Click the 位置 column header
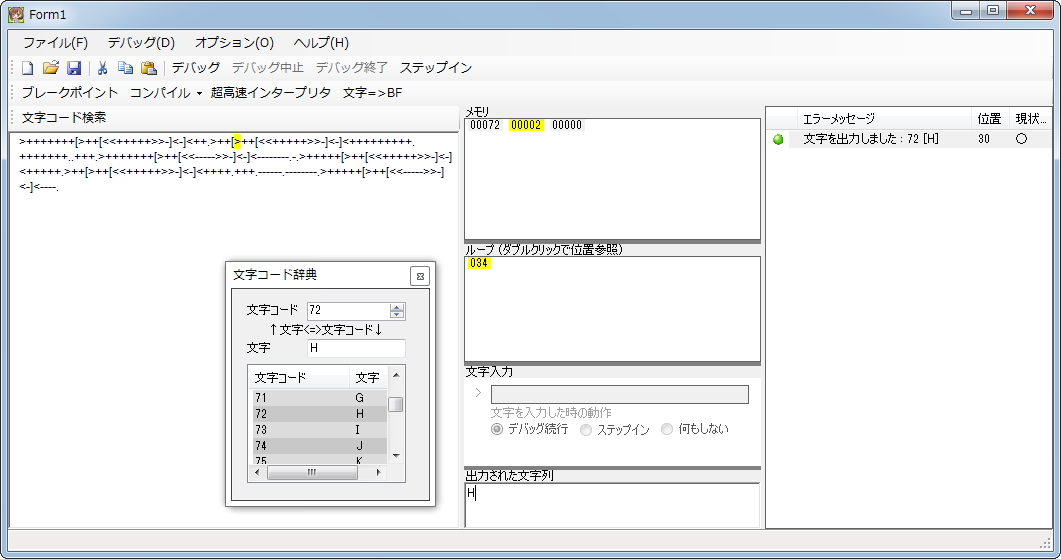This screenshot has width=1061, height=559. 990,119
